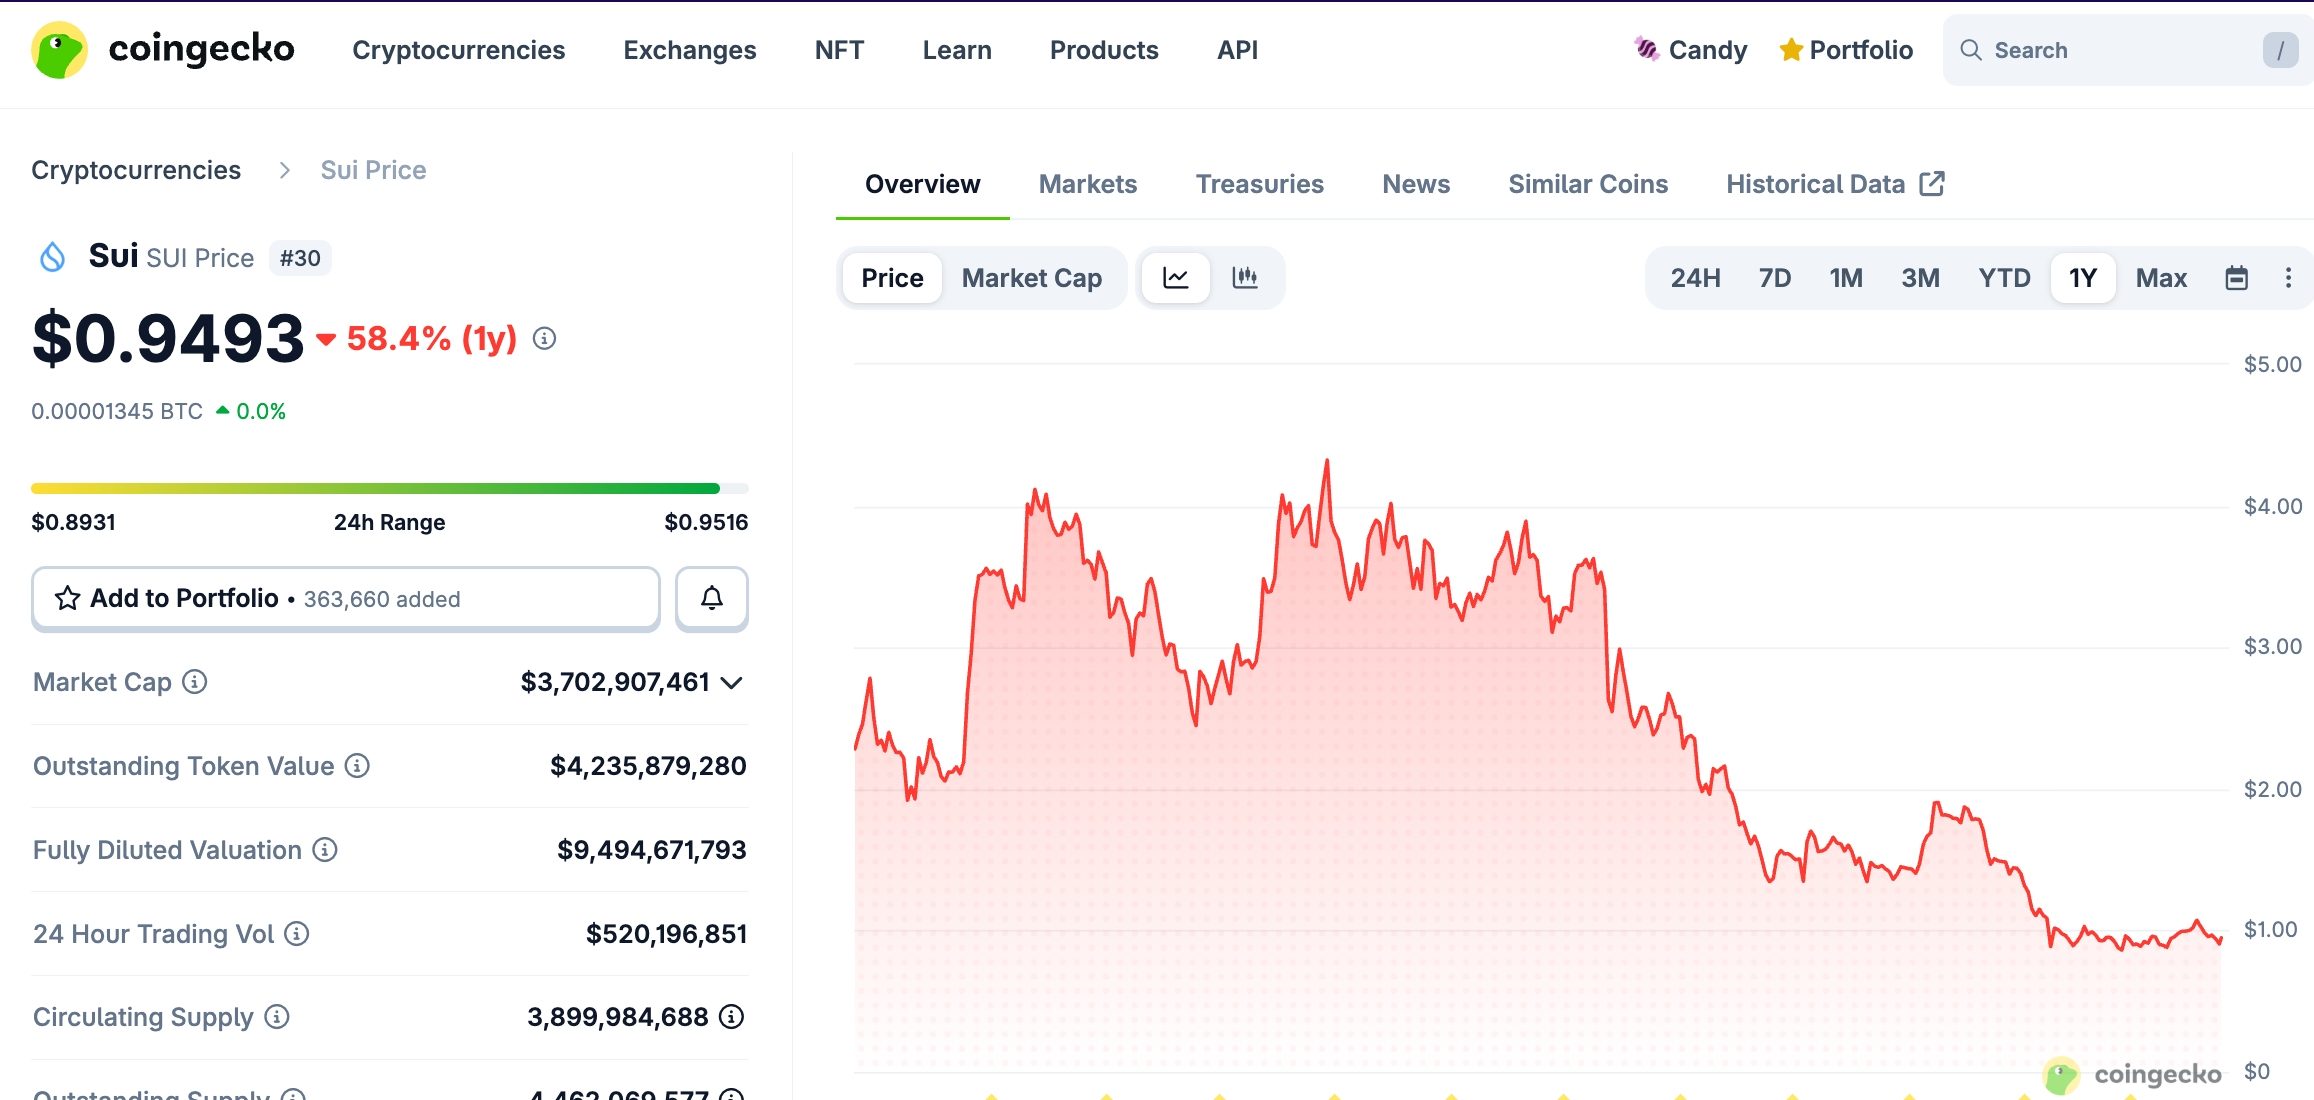The width and height of the screenshot is (2314, 1100).
Task: Open the Similar Coins tab
Action: pos(1587,184)
